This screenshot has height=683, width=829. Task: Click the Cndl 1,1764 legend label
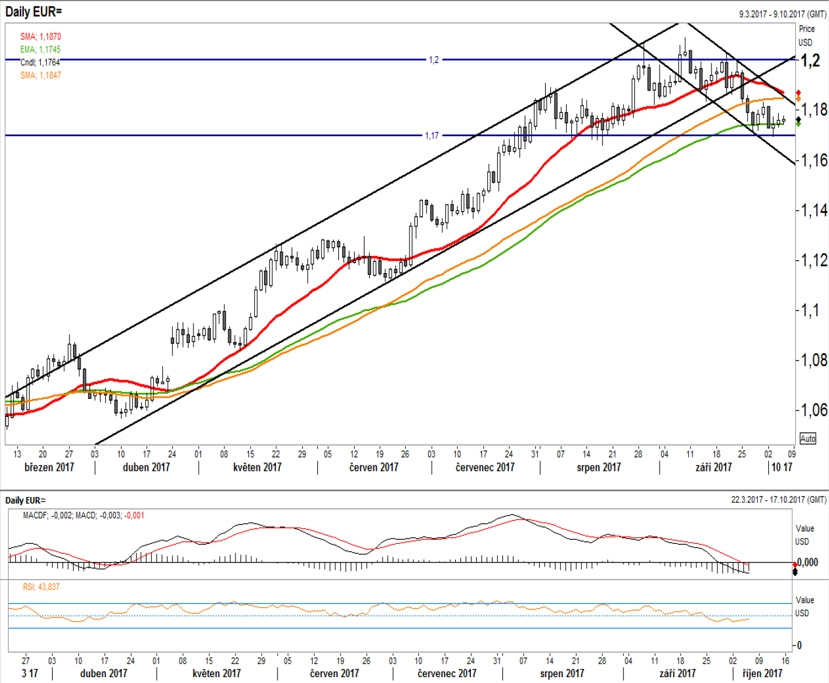(40, 62)
